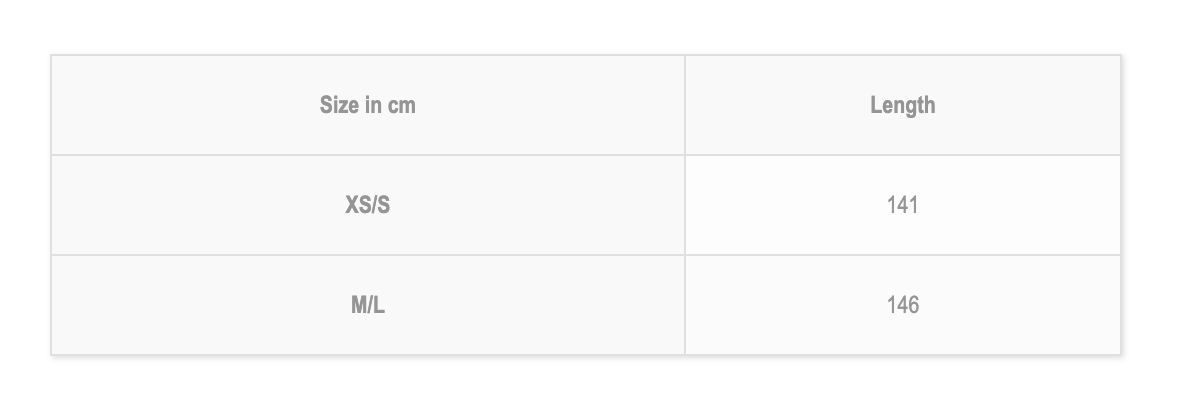Click the border under the Length header

click(902, 155)
